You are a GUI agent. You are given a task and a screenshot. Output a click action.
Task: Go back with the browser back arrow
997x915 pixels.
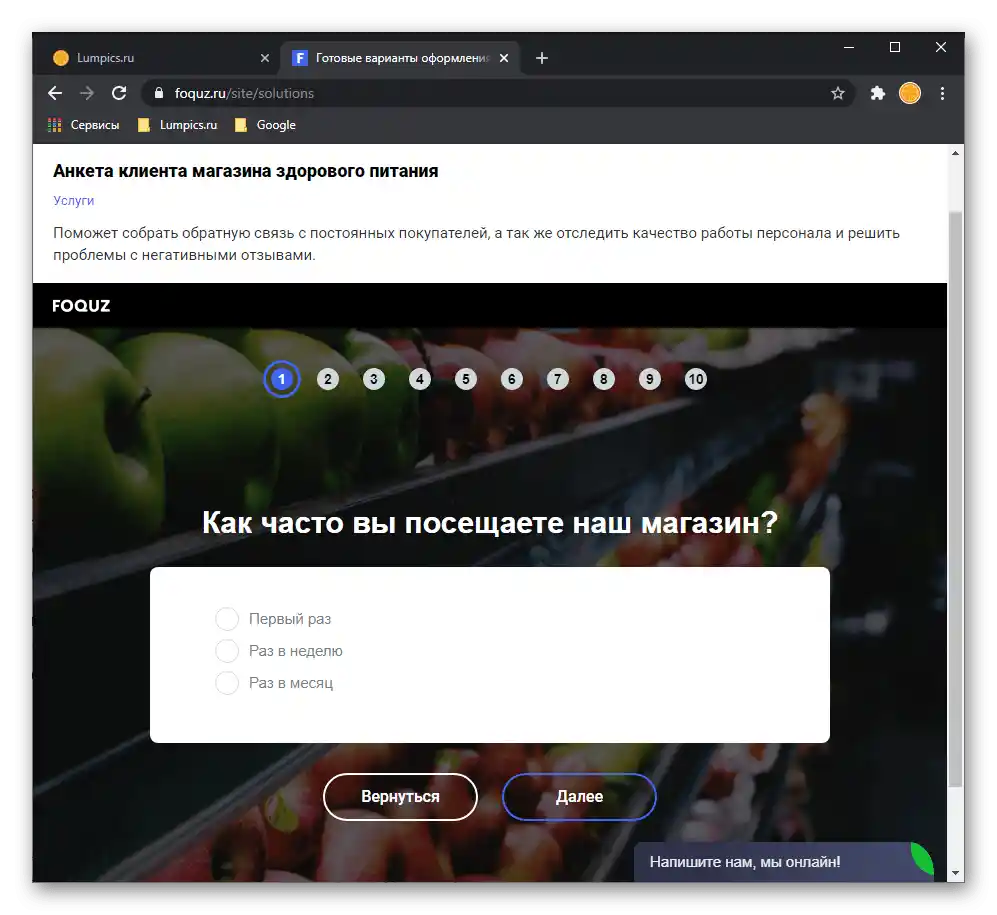pos(55,93)
